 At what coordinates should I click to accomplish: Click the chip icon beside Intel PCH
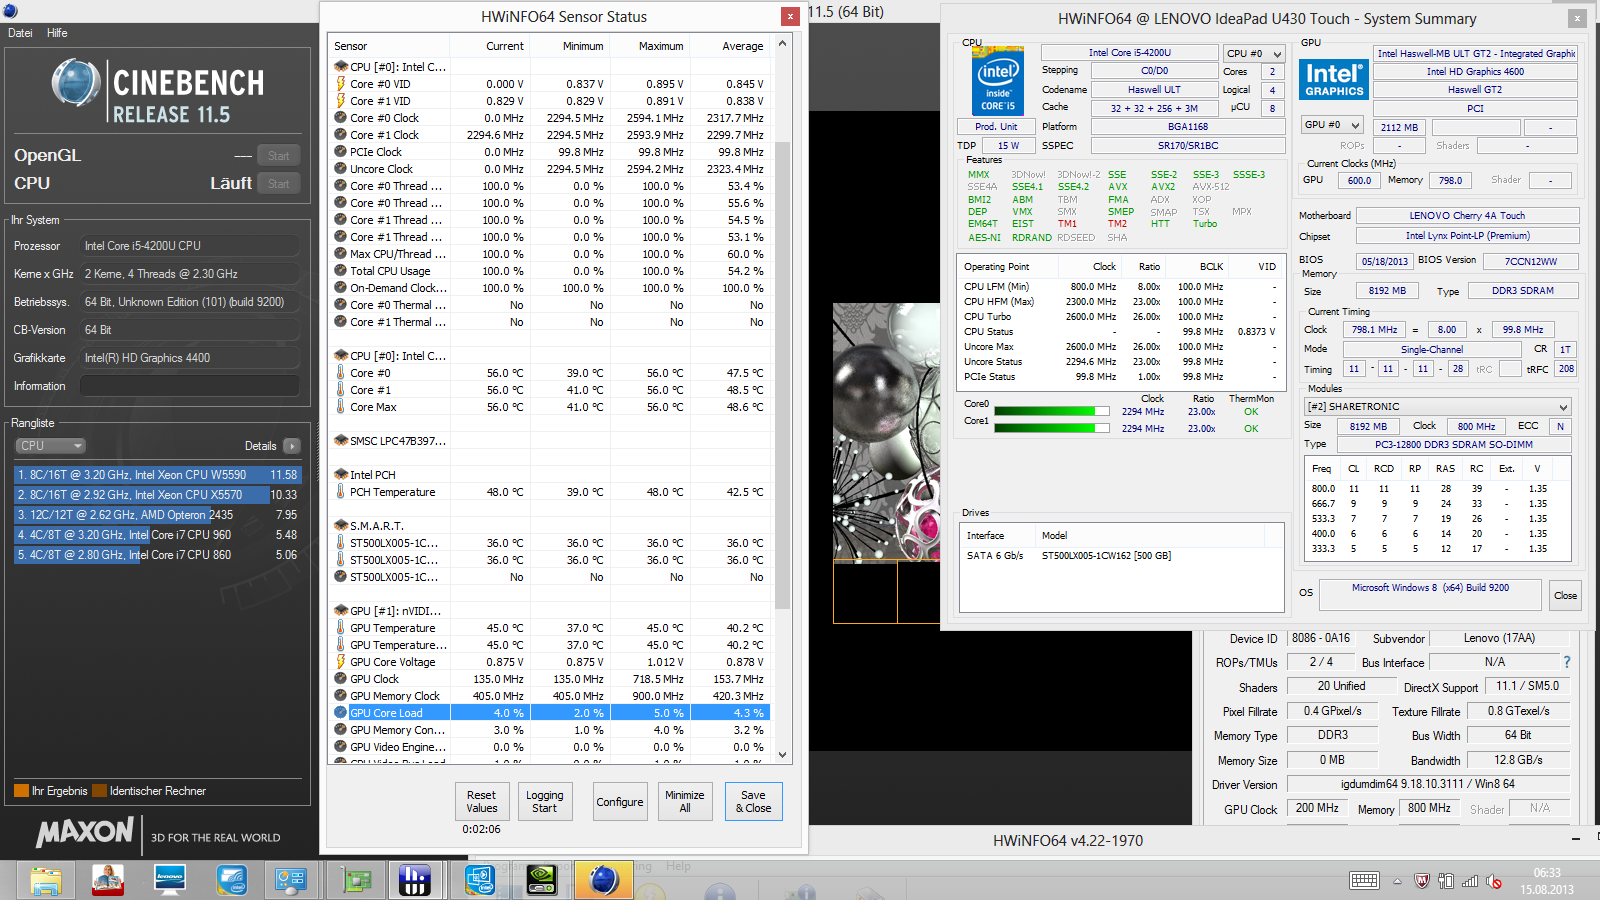341,475
